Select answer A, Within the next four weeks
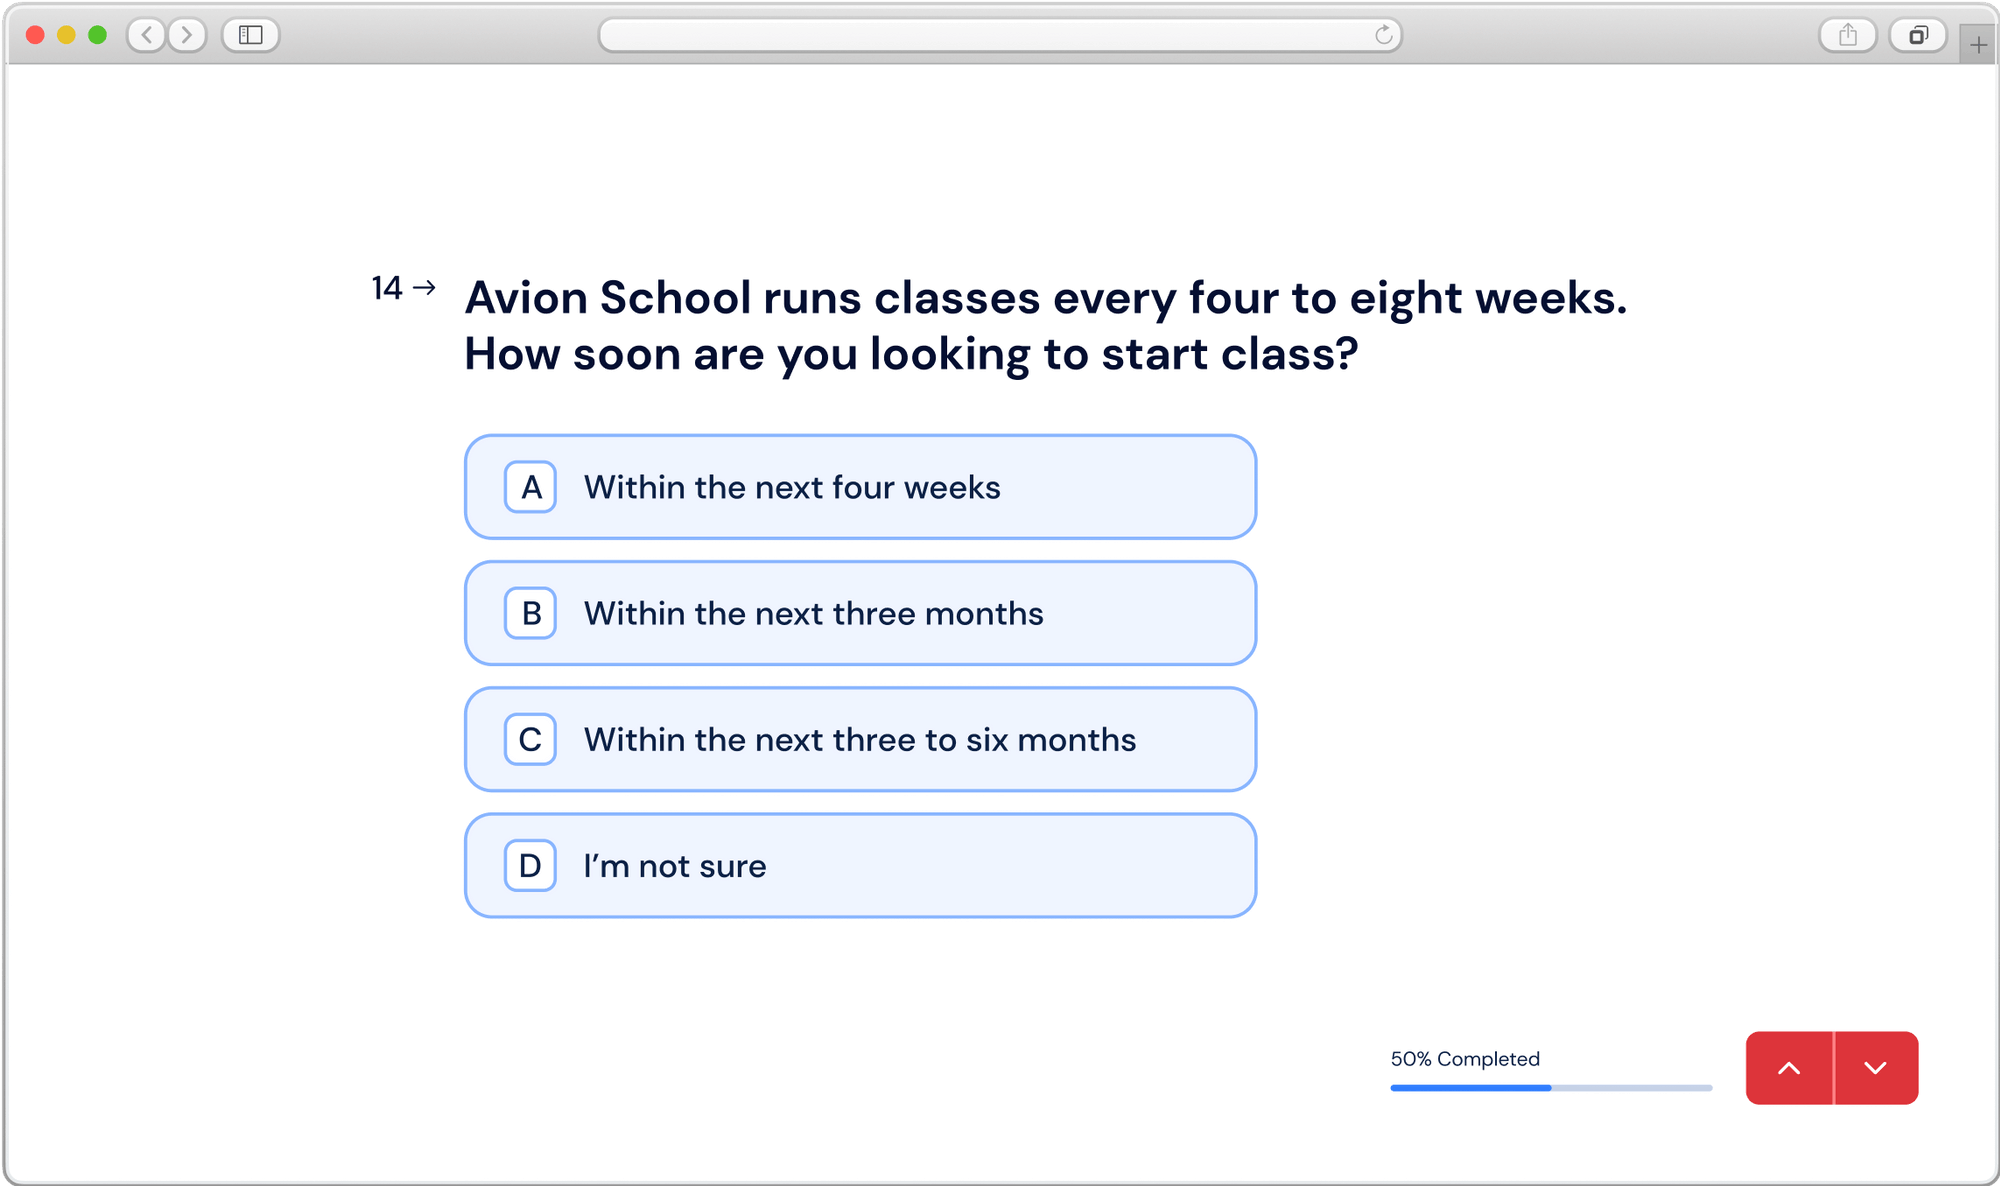This screenshot has width=2000, height=1186. tap(860, 487)
